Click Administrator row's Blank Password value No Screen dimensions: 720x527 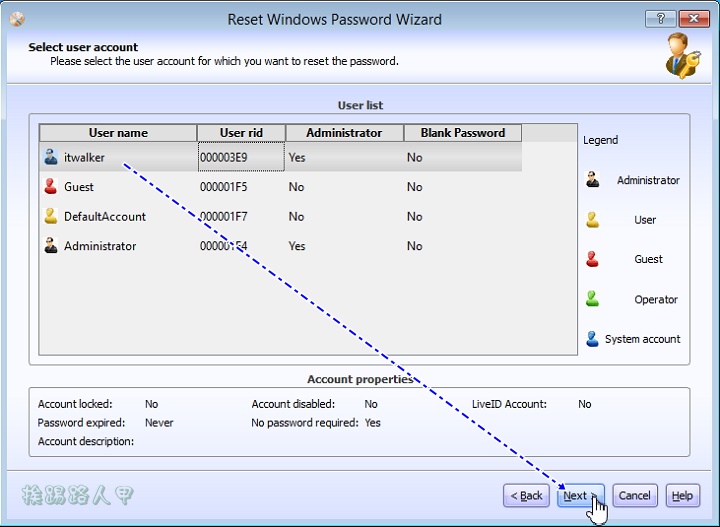(x=414, y=246)
